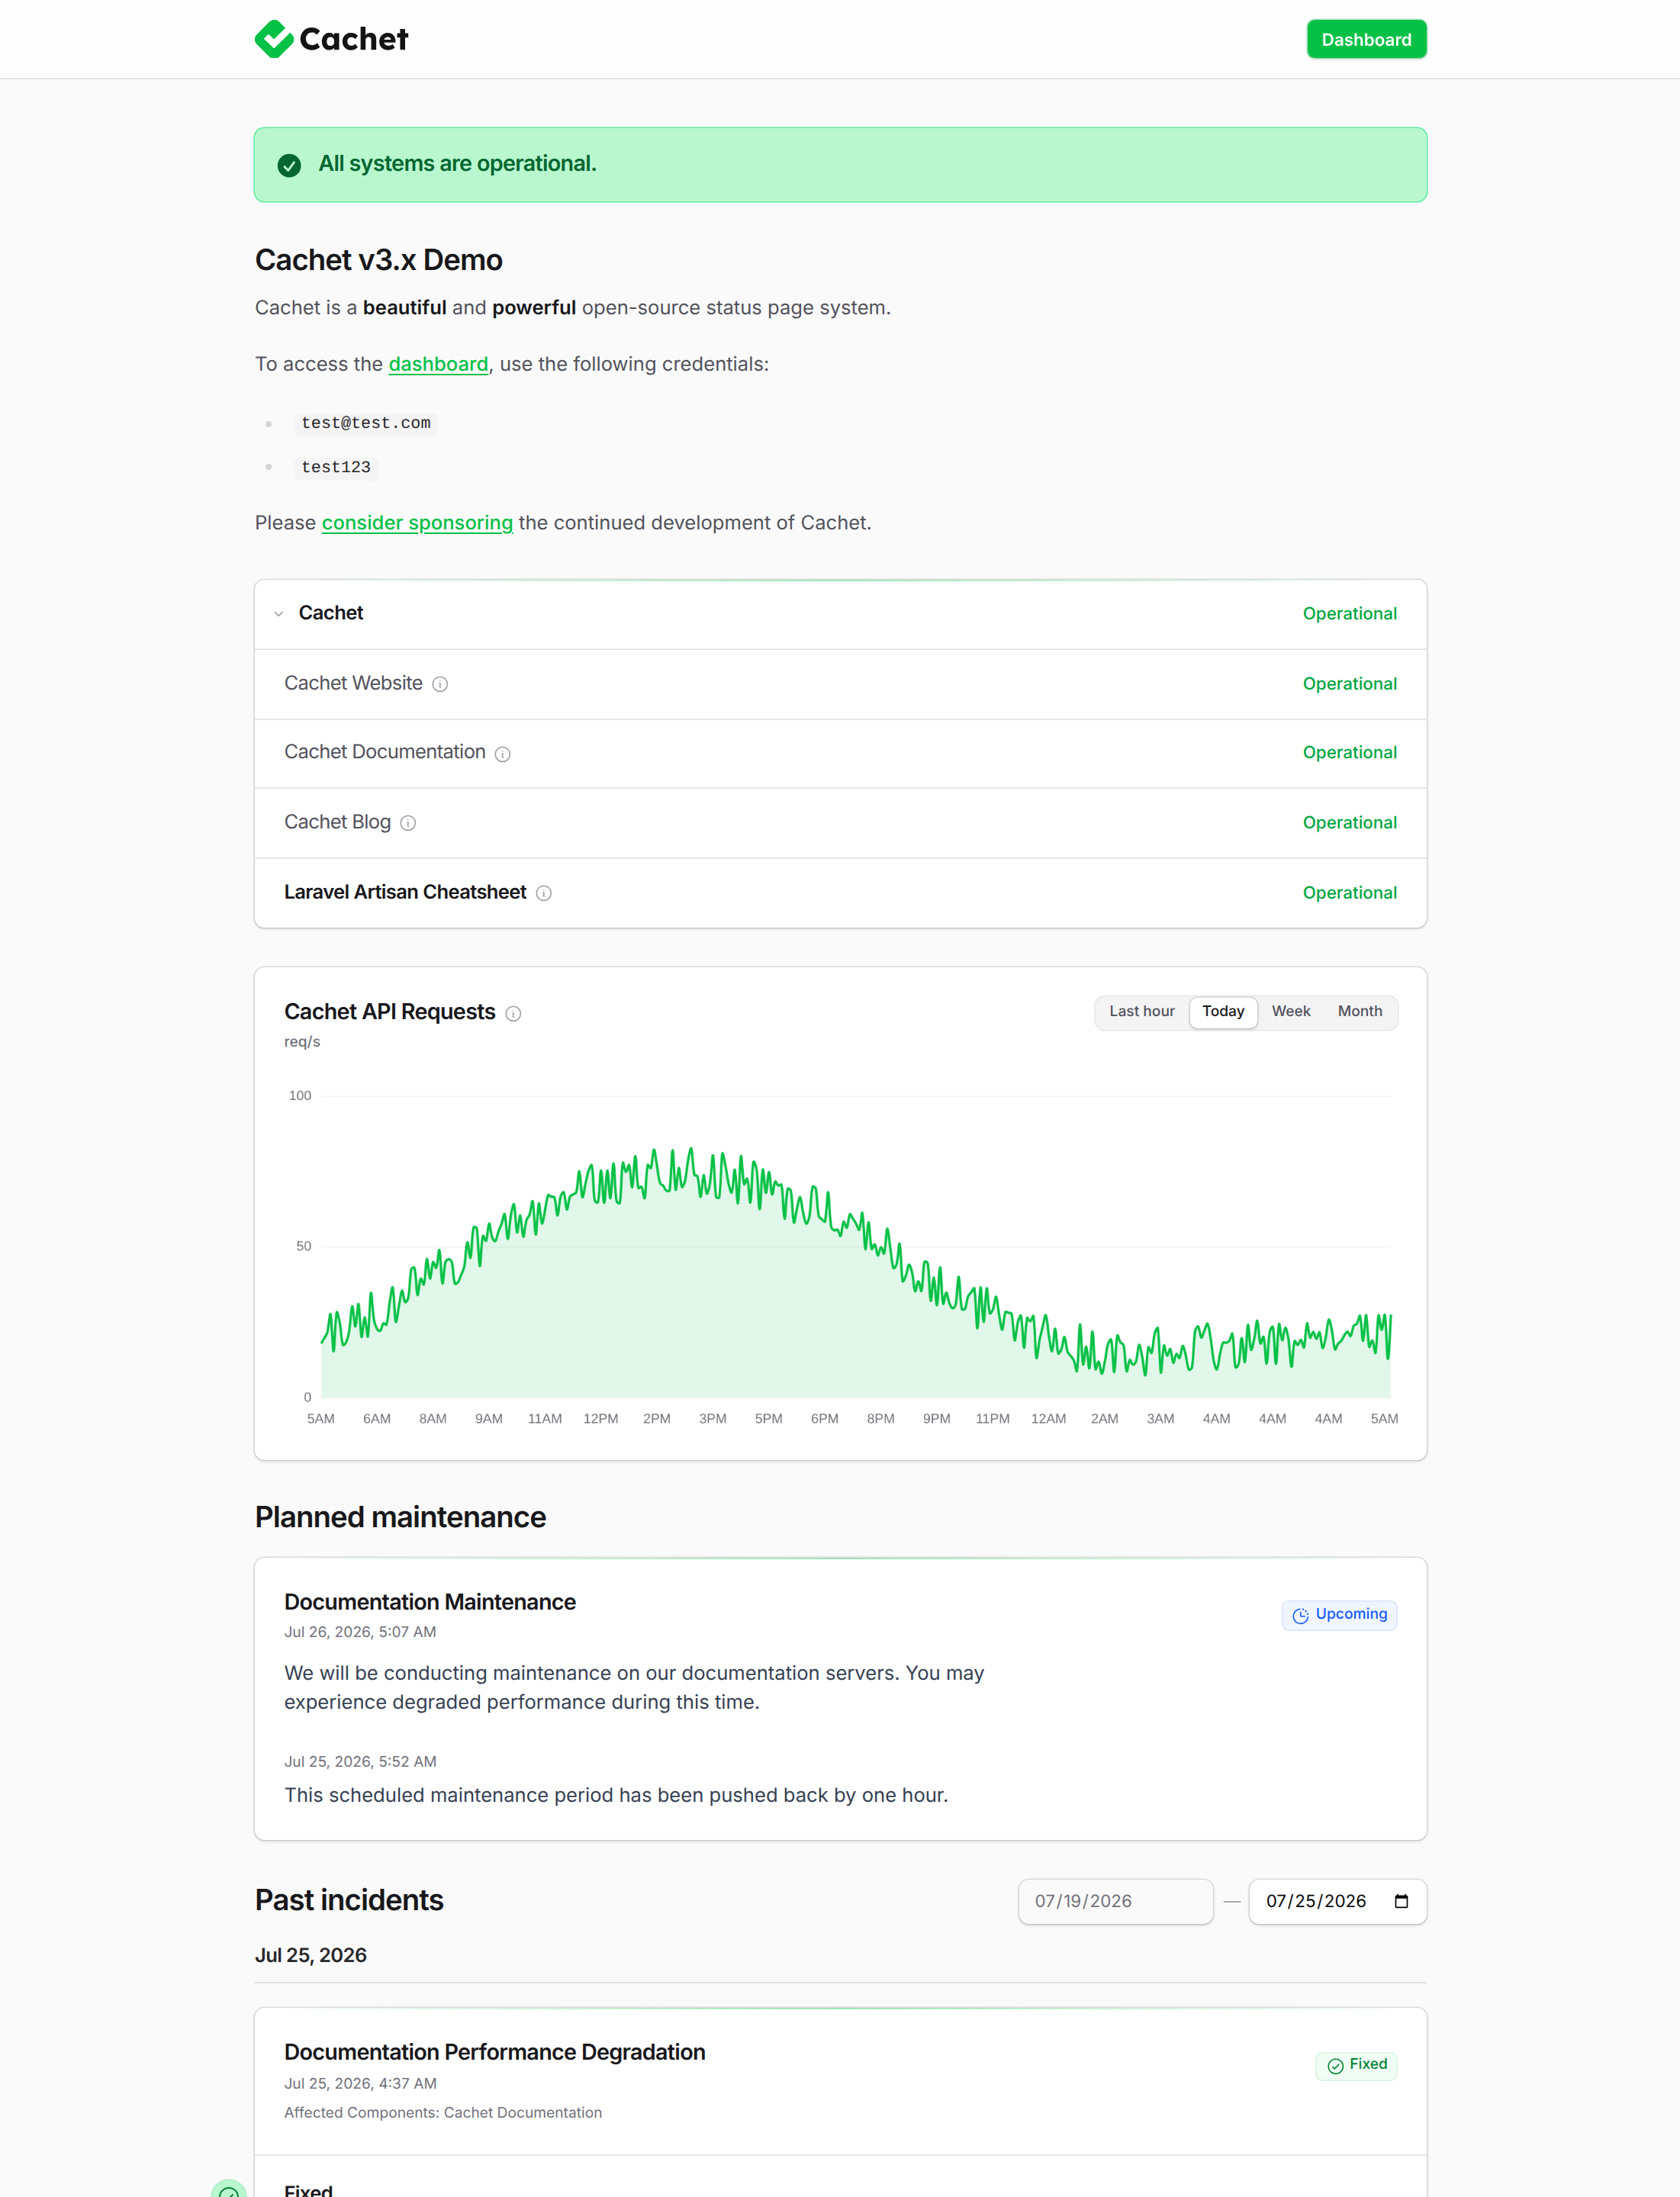
Task: Collapse the Cachet component group
Action: click(x=279, y=614)
